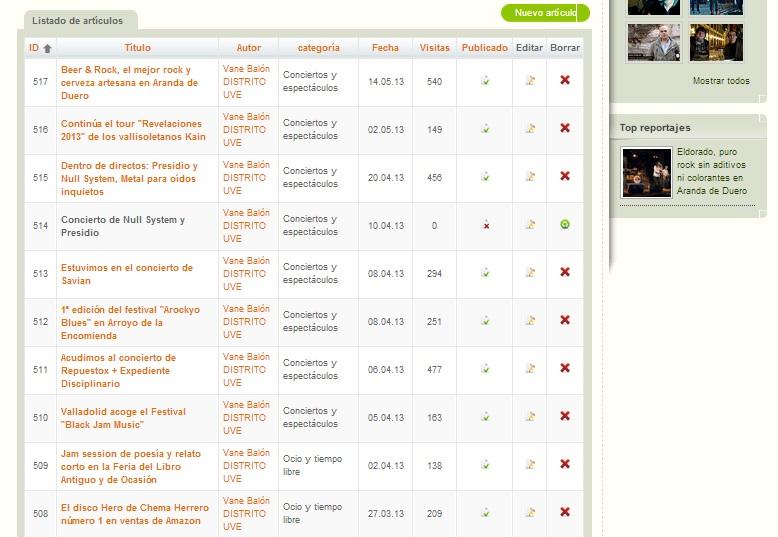Restore article 514 with green icon

[565, 224]
